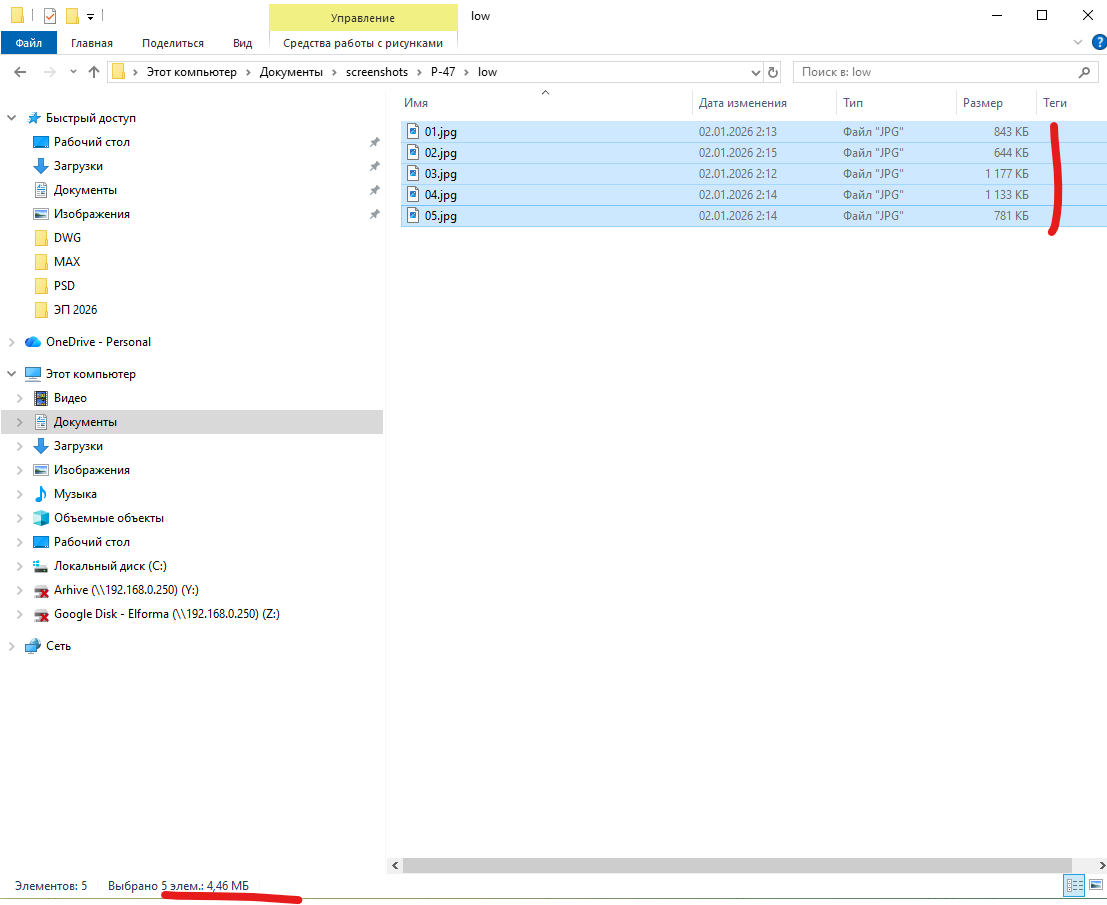Collapse the Этот компьютер tree node
Screen dimensions: 1107x905
(11, 374)
